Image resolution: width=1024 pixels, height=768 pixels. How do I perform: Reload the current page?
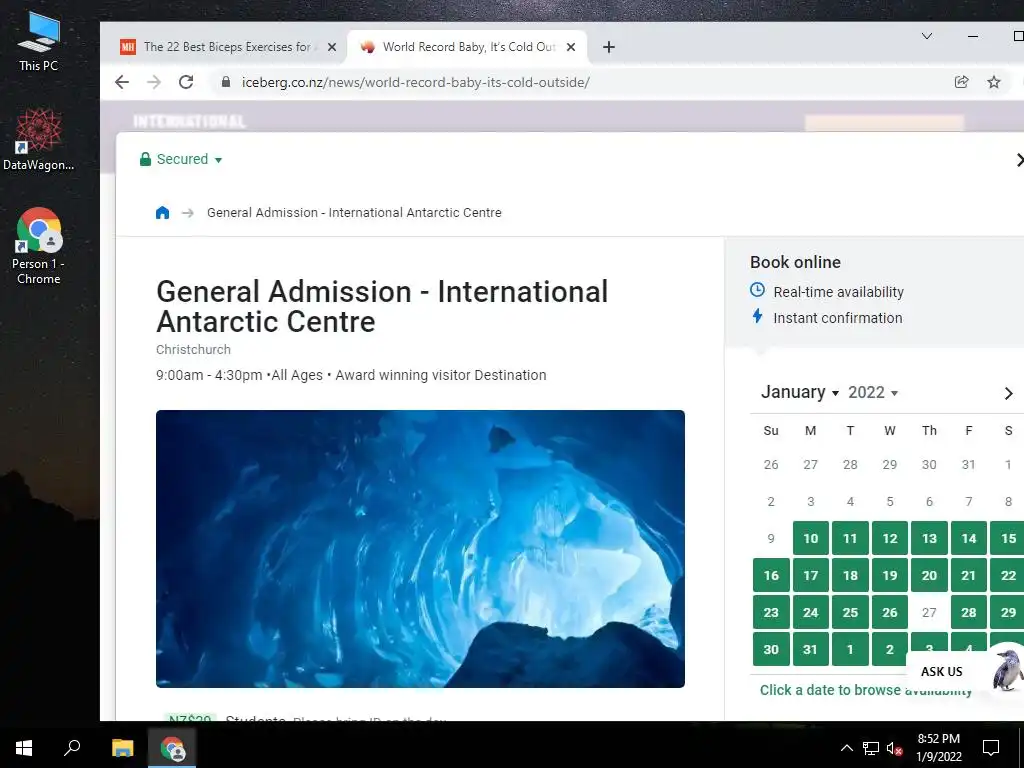(x=186, y=82)
